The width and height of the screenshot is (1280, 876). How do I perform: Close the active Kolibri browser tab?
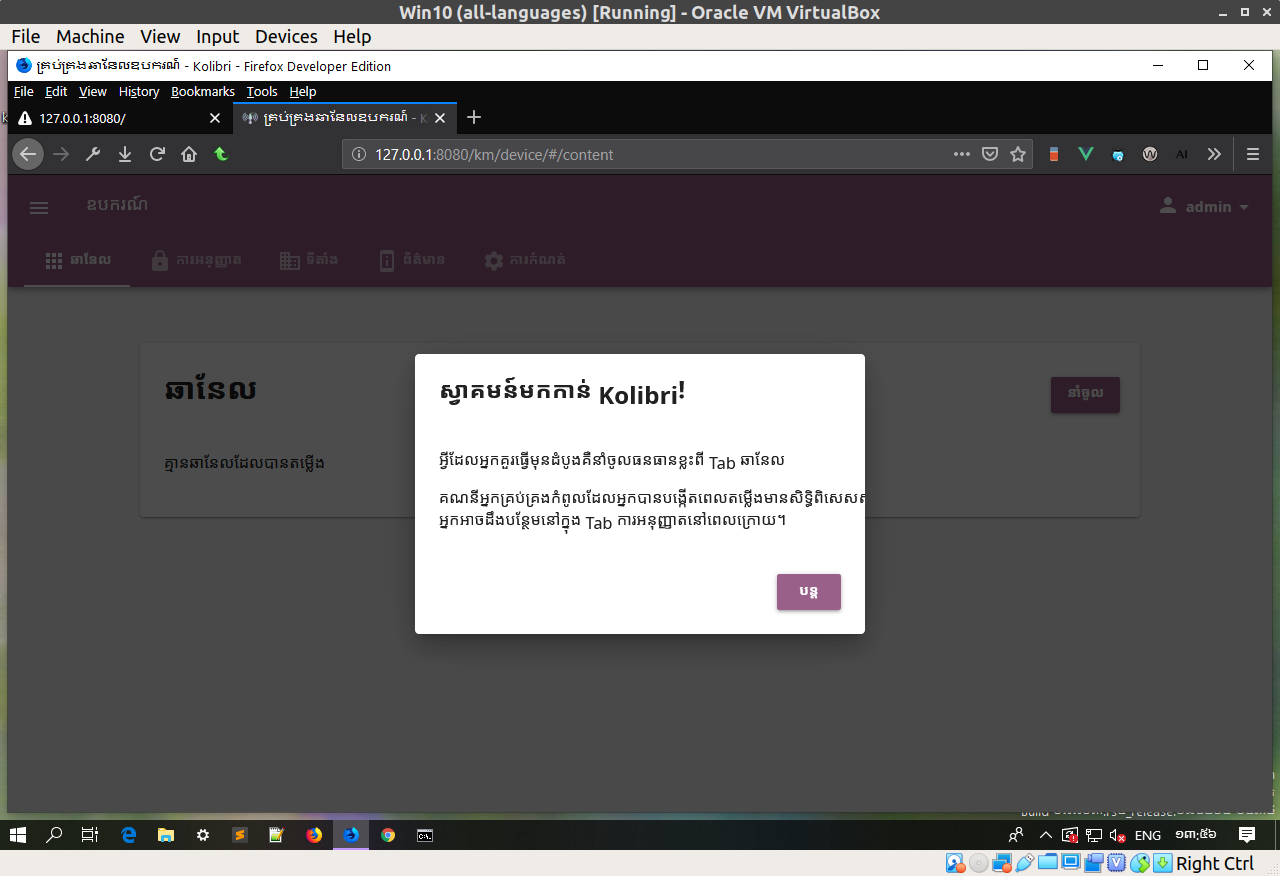(440, 118)
